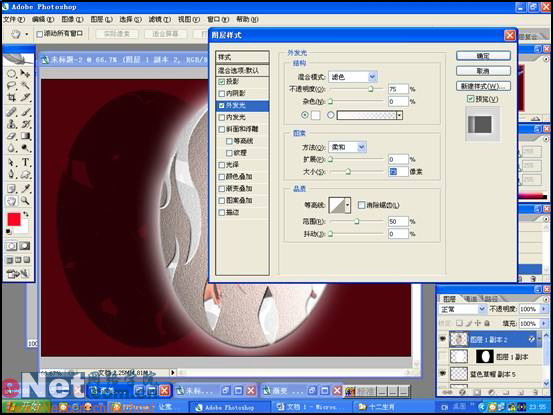
Task: Open the glow gradient picker dropdown arrow
Action: (x=399, y=115)
